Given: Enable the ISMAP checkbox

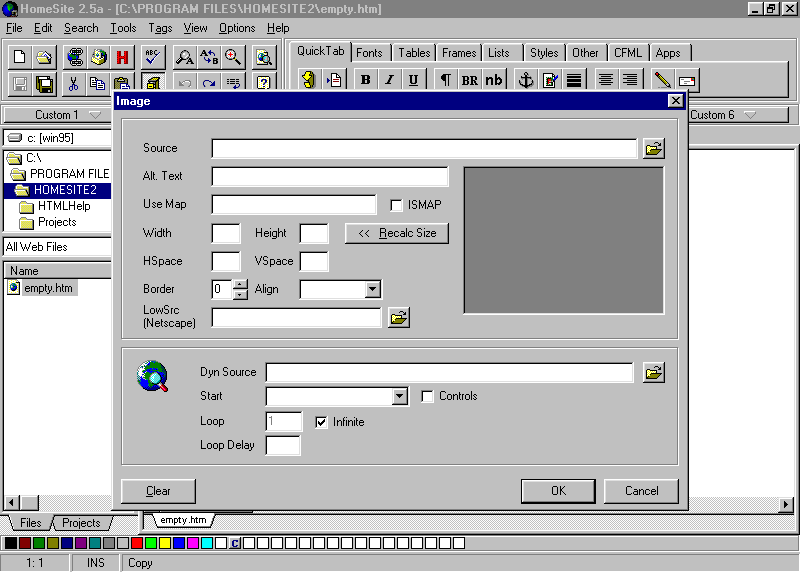Looking at the screenshot, I should [x=397, y=205].
